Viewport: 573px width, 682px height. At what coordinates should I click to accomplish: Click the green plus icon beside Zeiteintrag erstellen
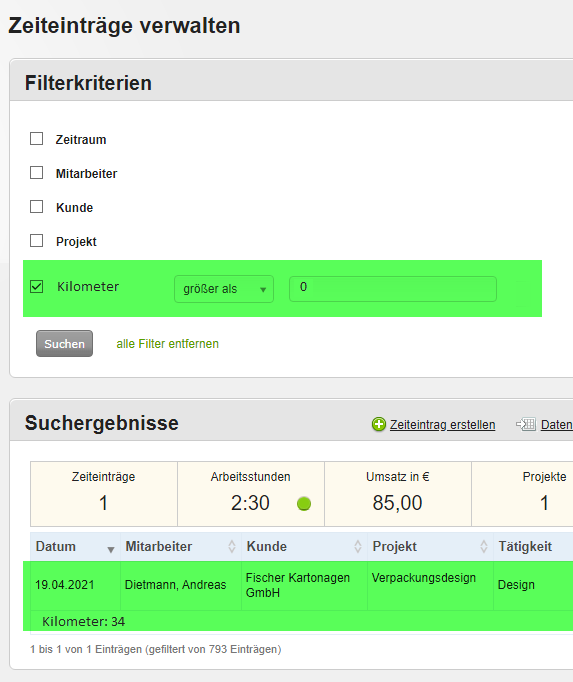379,424
